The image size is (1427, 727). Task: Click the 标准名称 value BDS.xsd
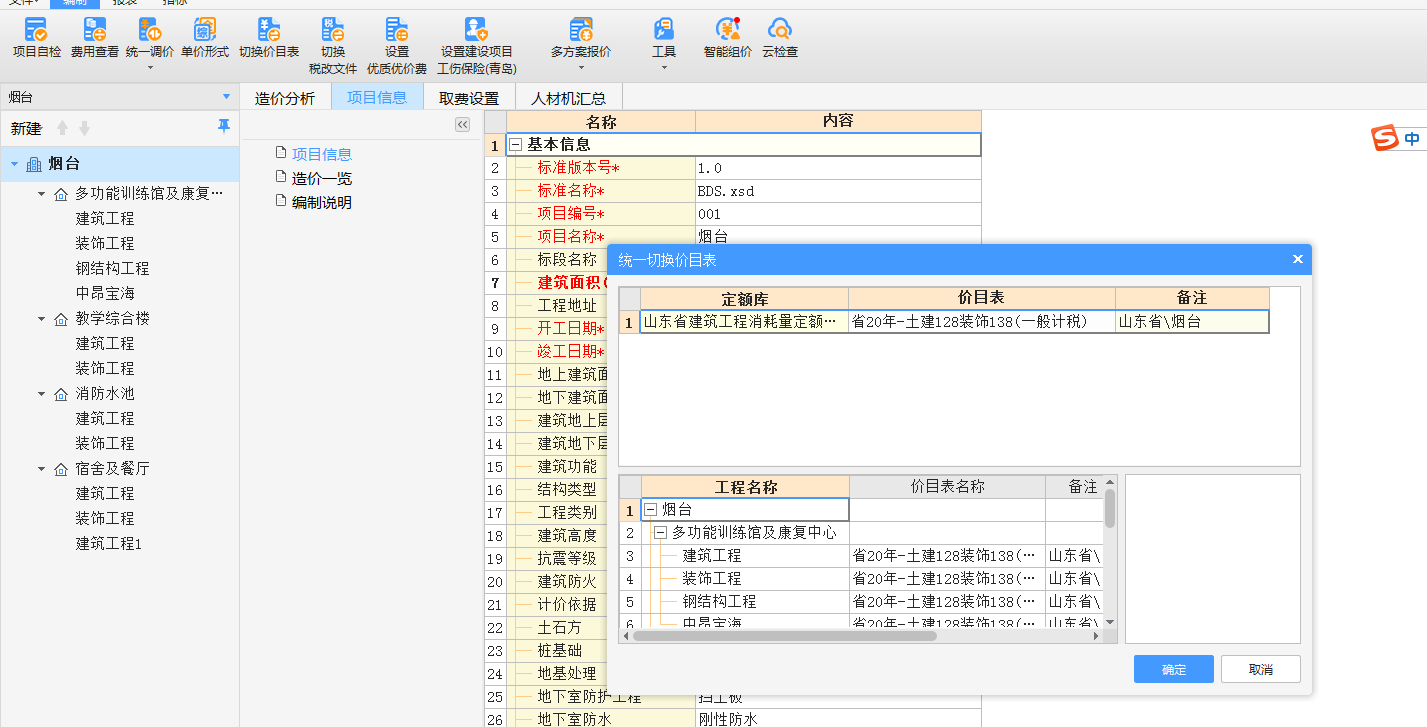(x=838, y=191)
